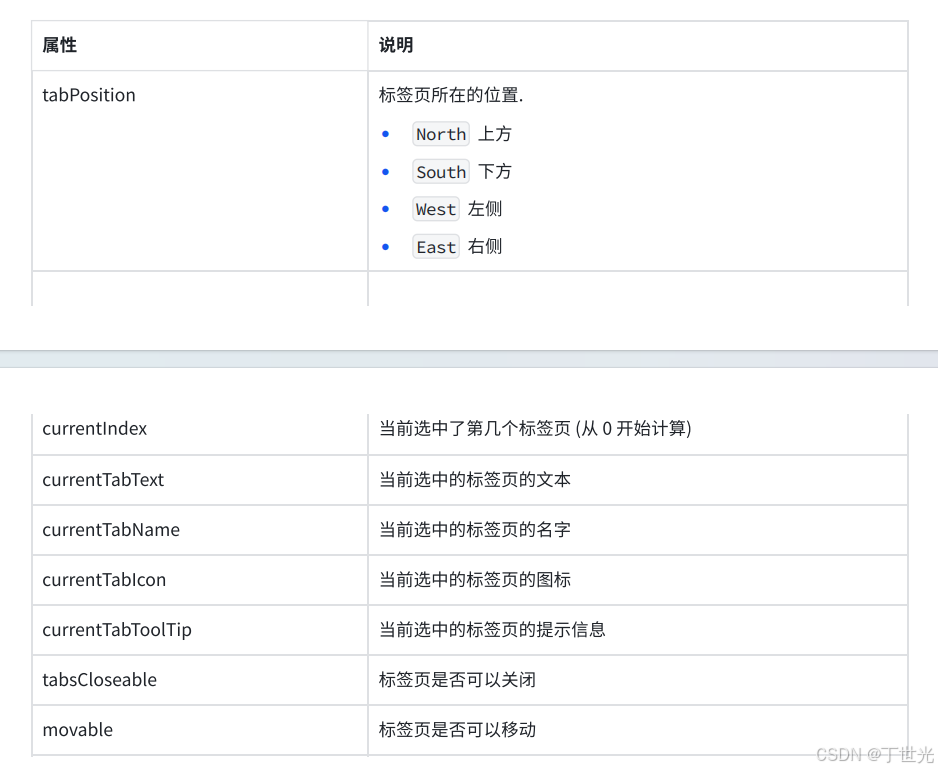Click the bullet point beside West
The image size is (938, 770).
386,209
